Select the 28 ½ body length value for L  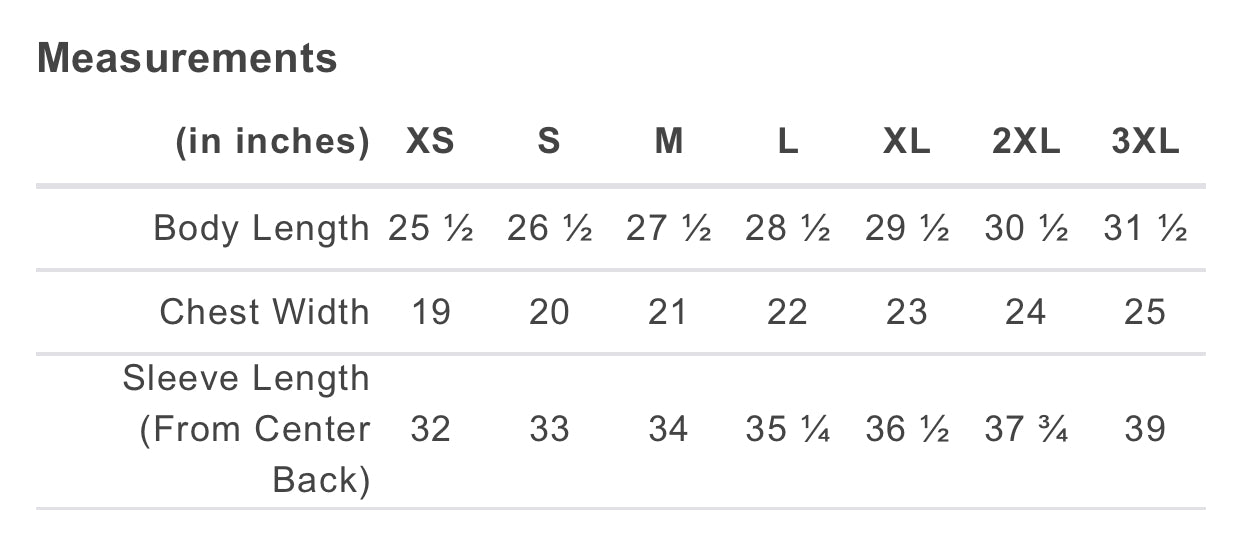click(x=787, y=229)
